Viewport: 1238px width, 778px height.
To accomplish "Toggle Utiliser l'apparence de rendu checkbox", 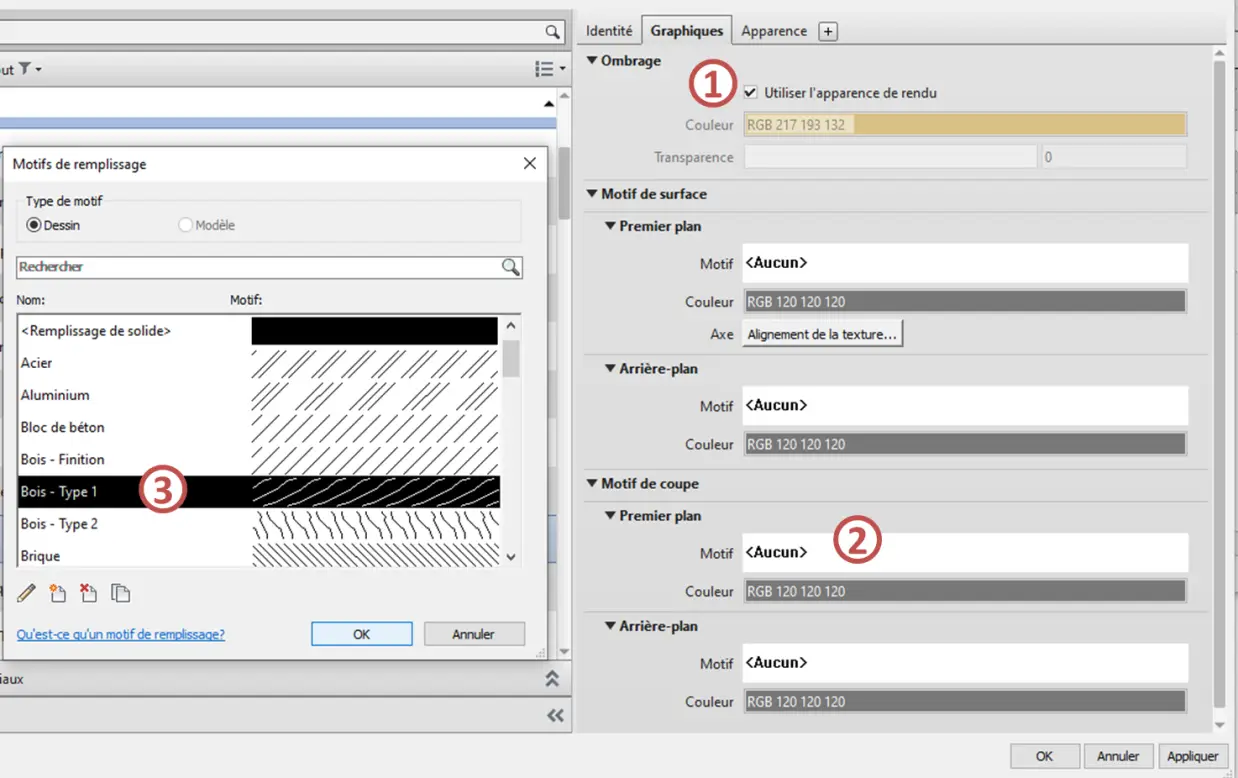I will coord(750,93).
